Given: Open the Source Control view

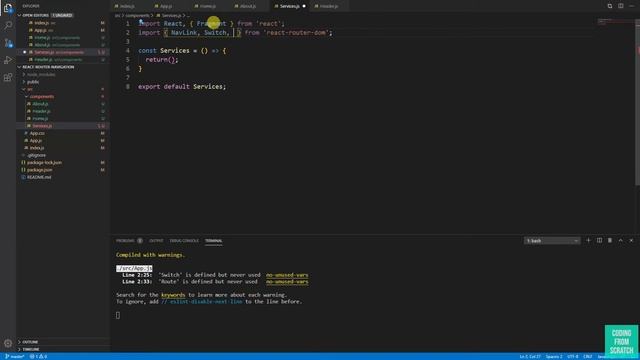Looking at the screenshot, I should (8, 43).
